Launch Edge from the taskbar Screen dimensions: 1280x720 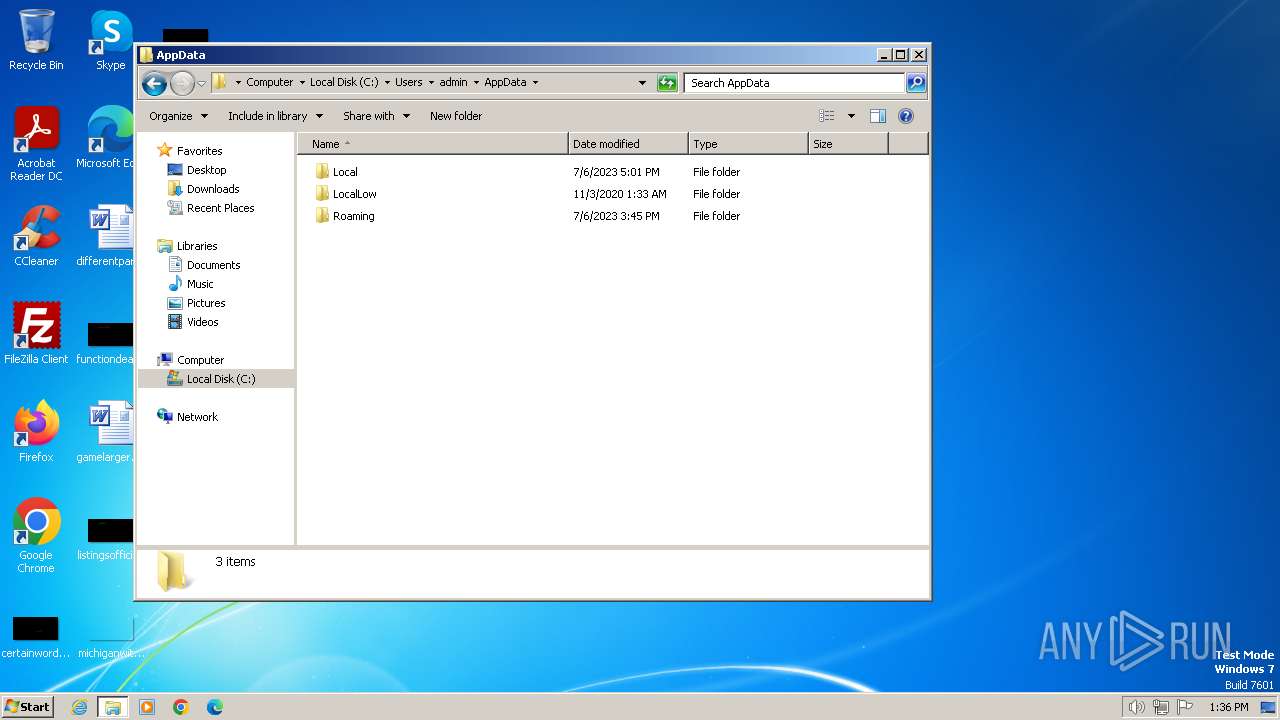[215, 707]
